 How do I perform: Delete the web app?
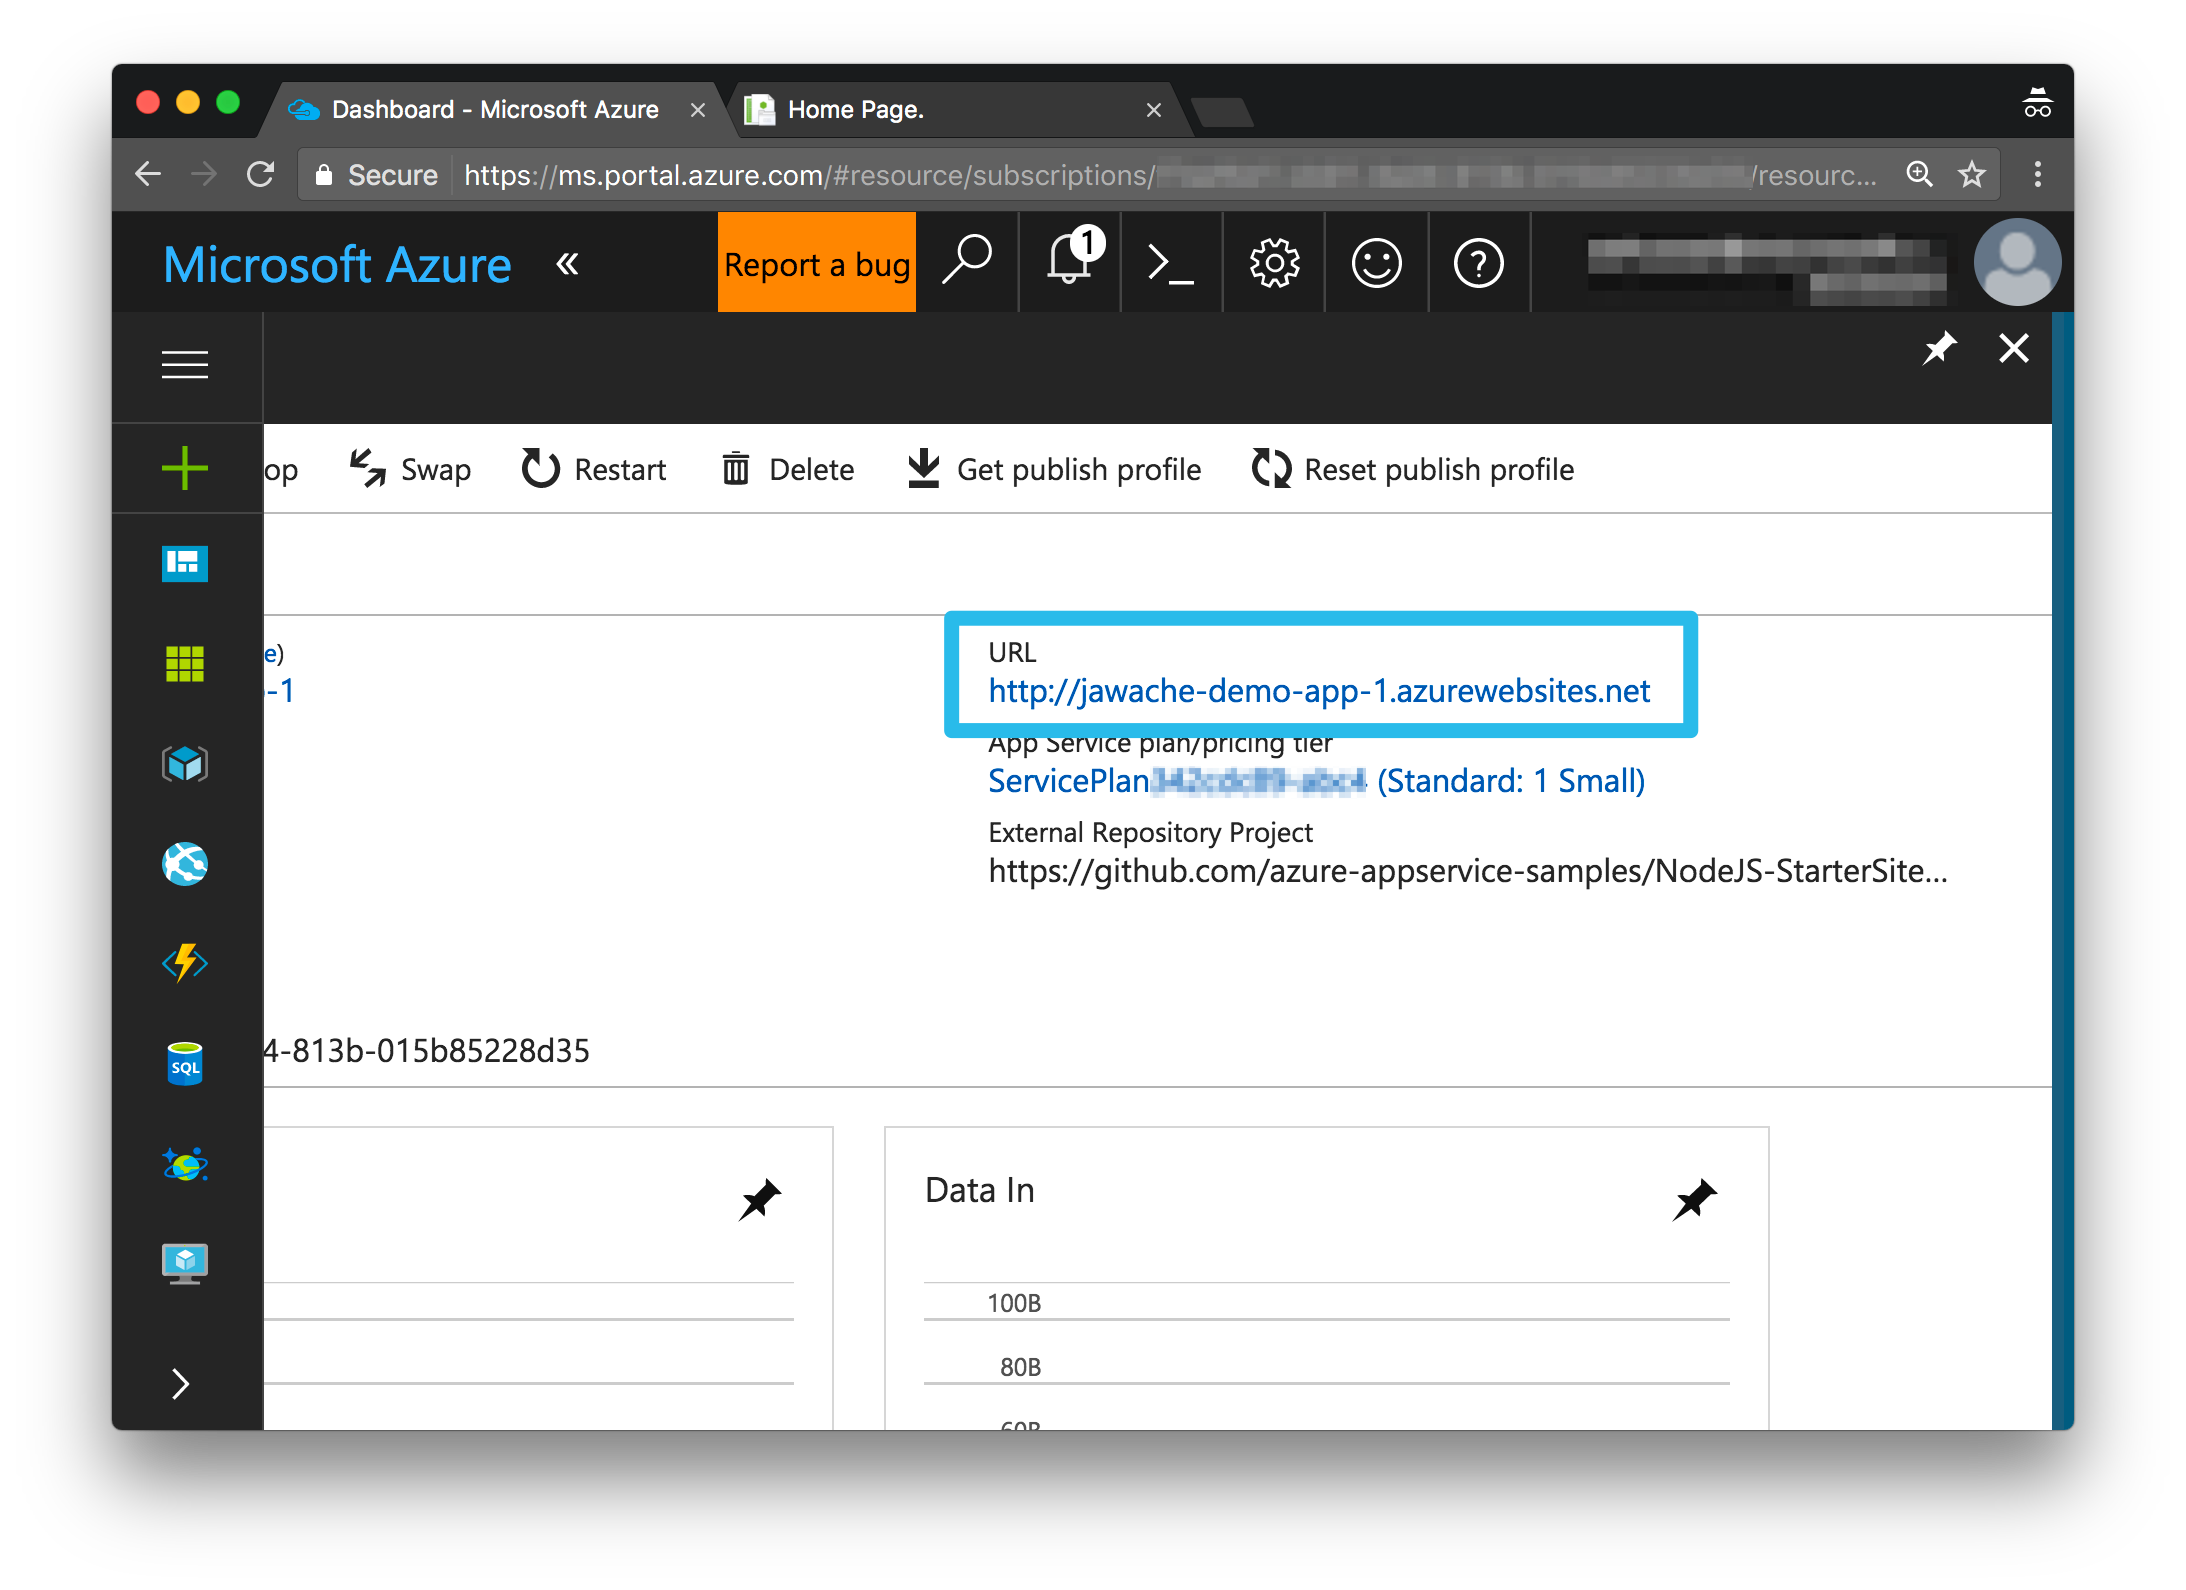pos(788,469)
